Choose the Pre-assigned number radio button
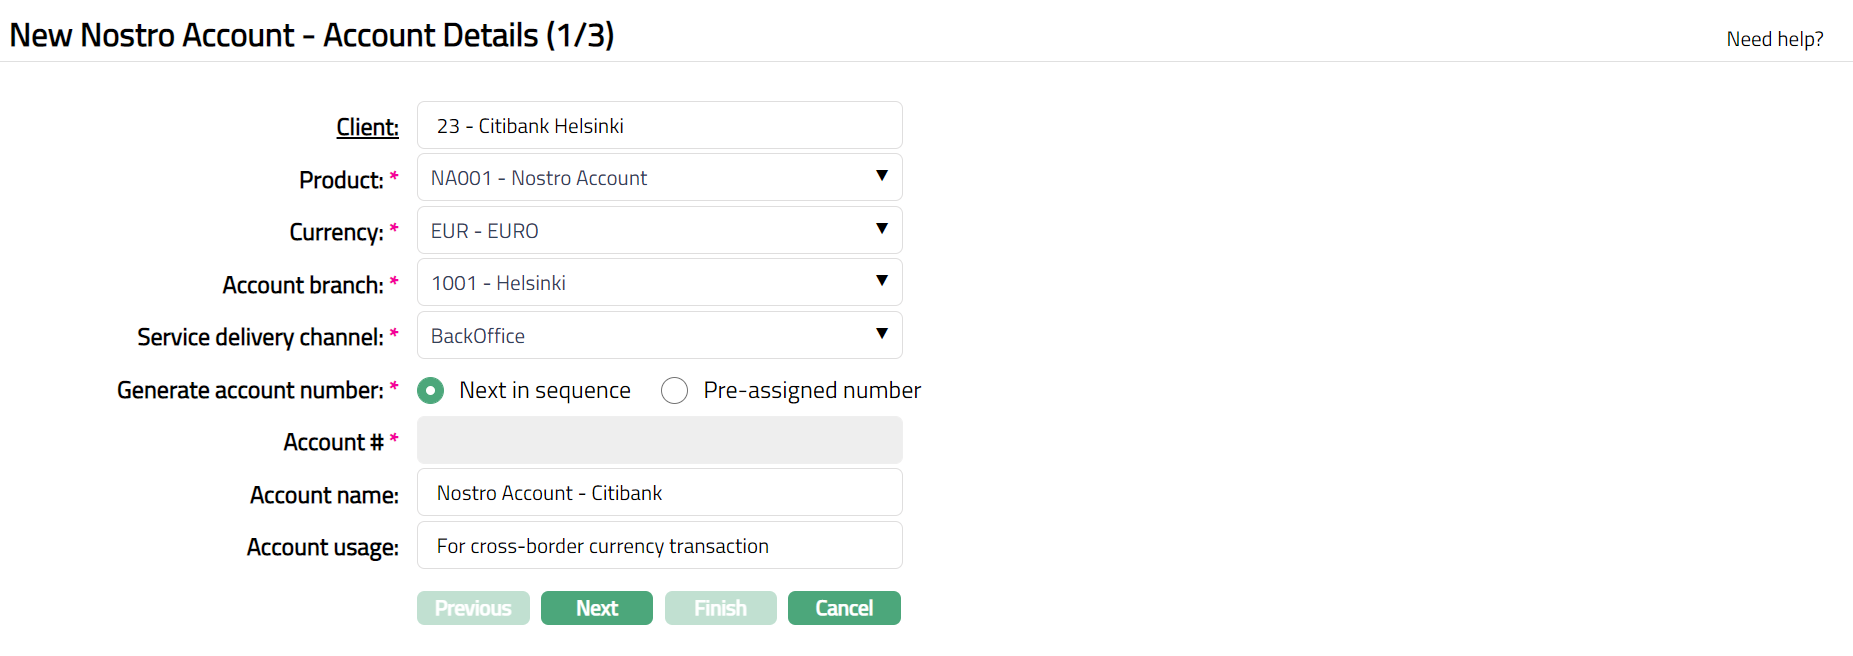 pos(675,390)
